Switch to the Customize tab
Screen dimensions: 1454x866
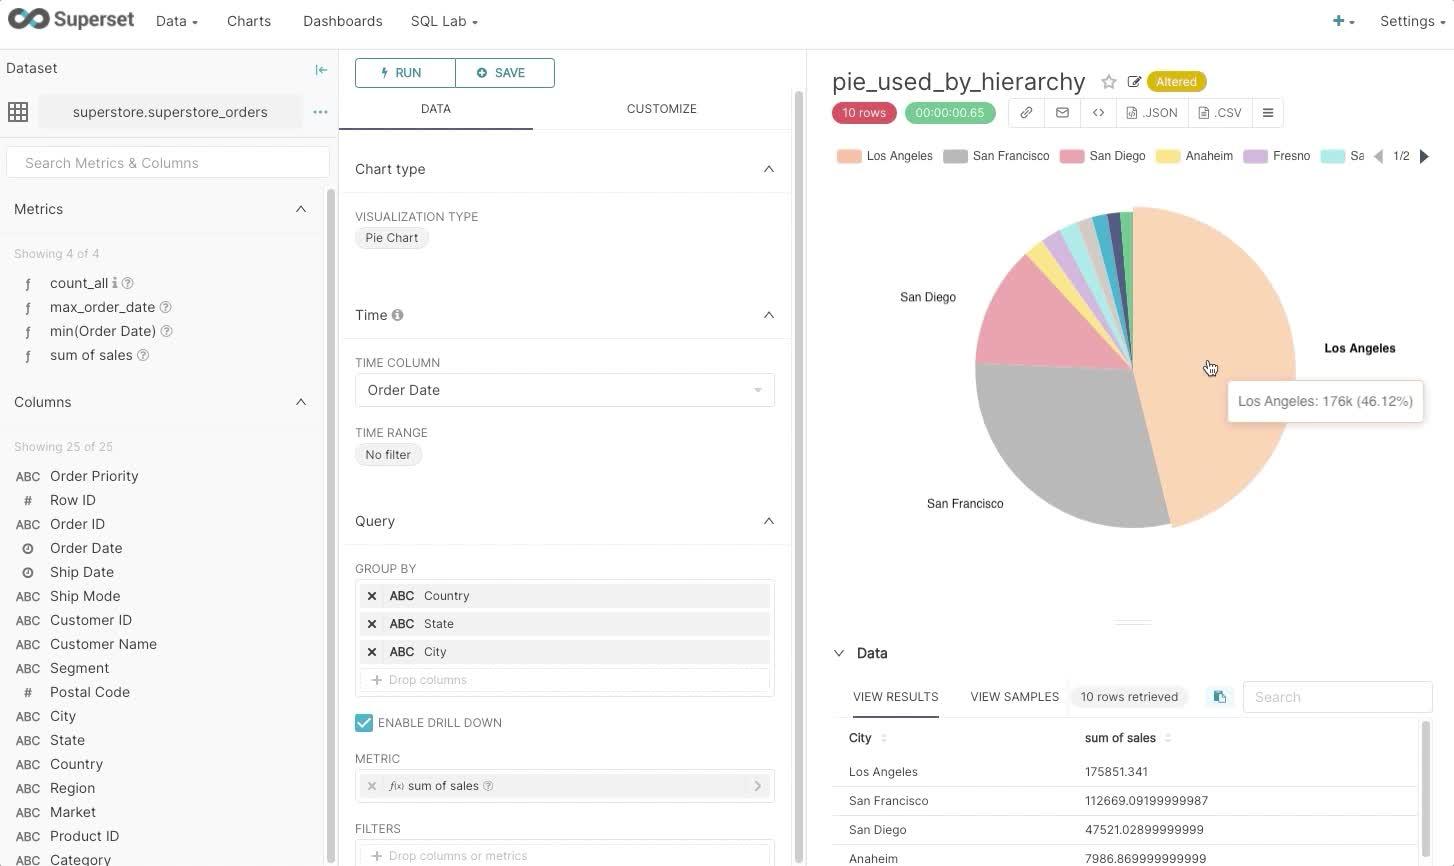(x=661, y=109)
